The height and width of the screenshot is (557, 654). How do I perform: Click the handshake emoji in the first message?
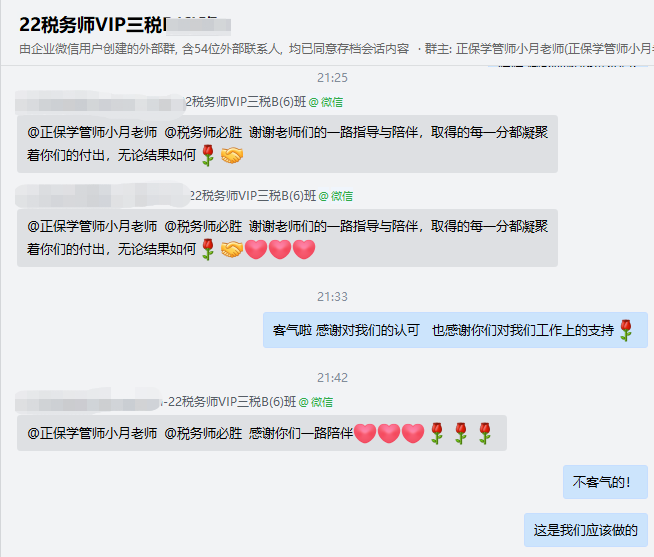coord(231,155)
